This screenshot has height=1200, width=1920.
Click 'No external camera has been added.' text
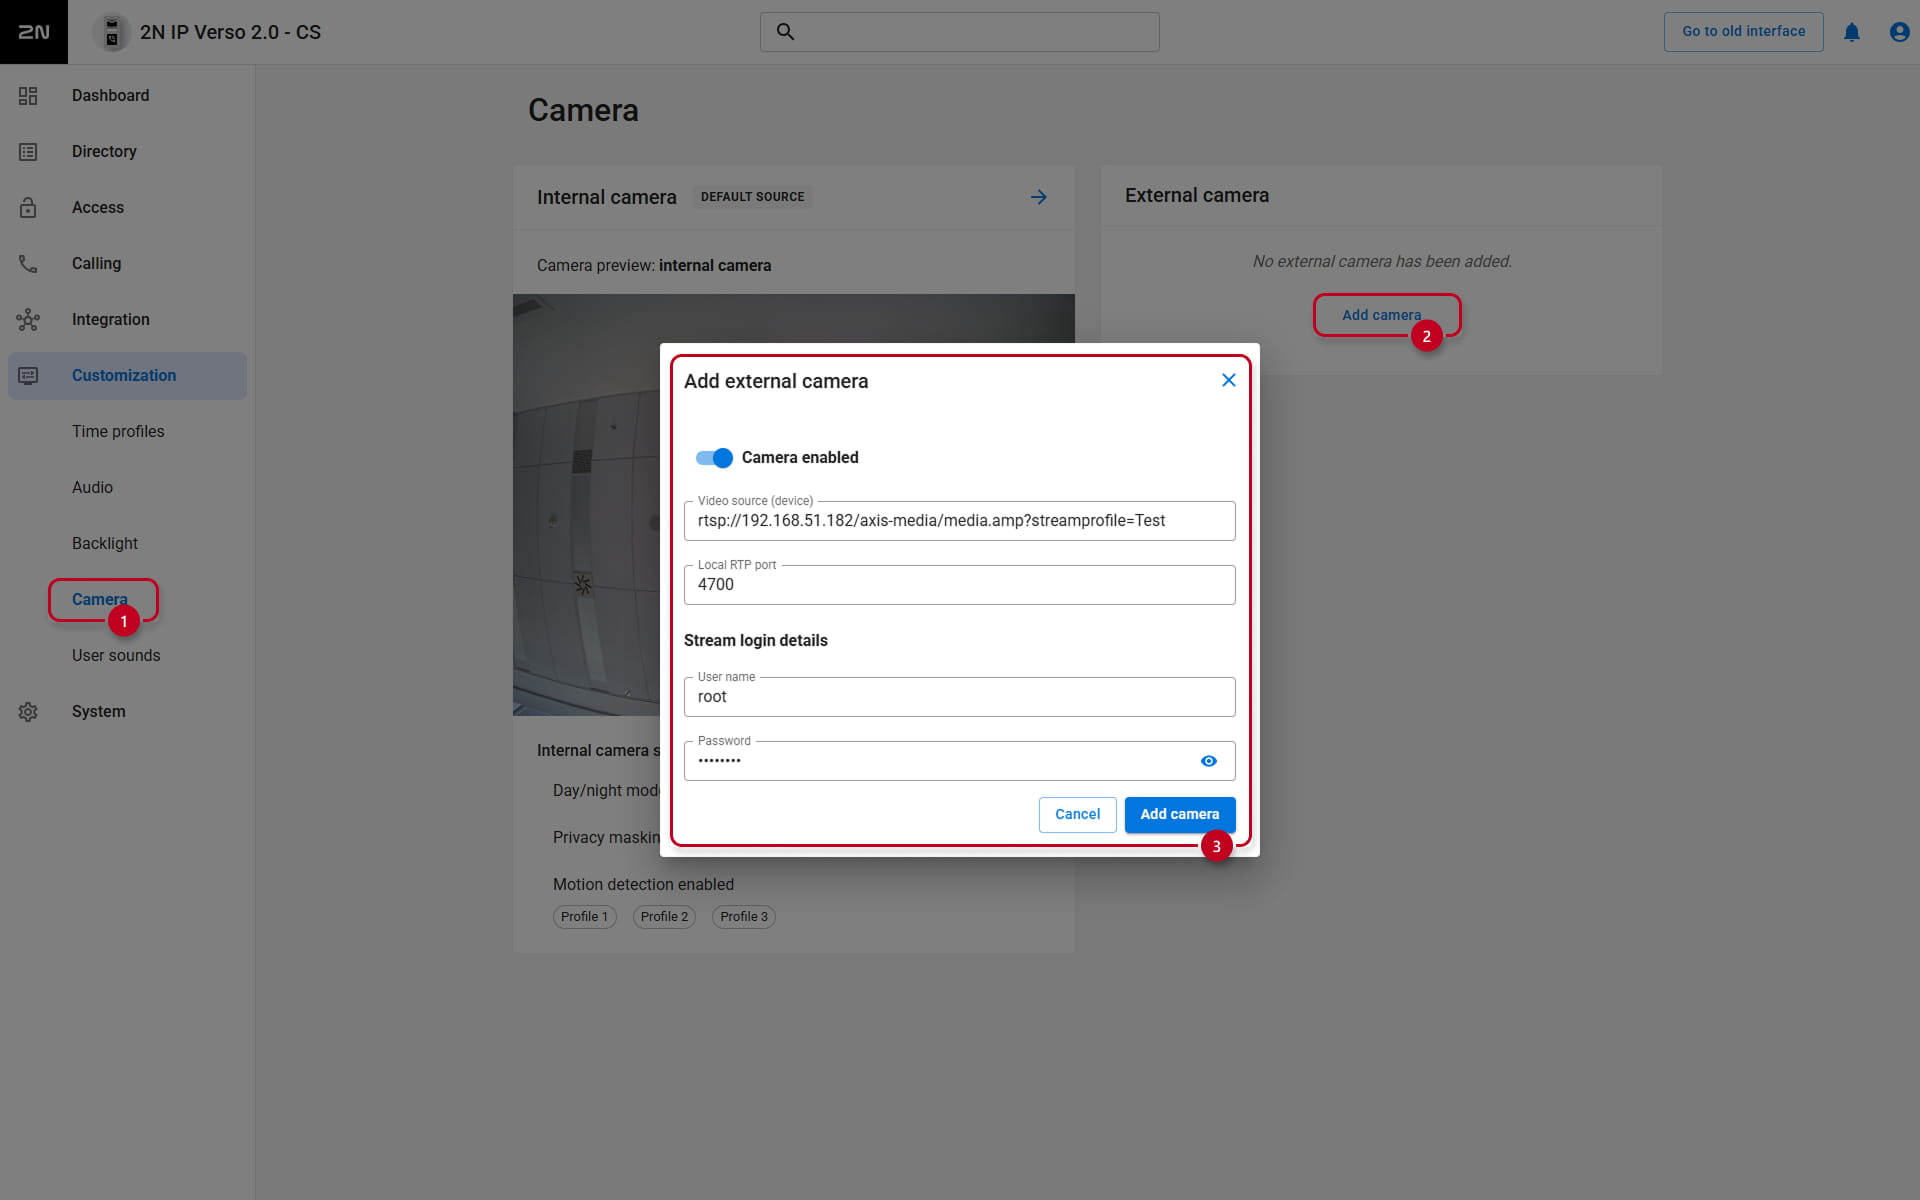point(1382,262)
